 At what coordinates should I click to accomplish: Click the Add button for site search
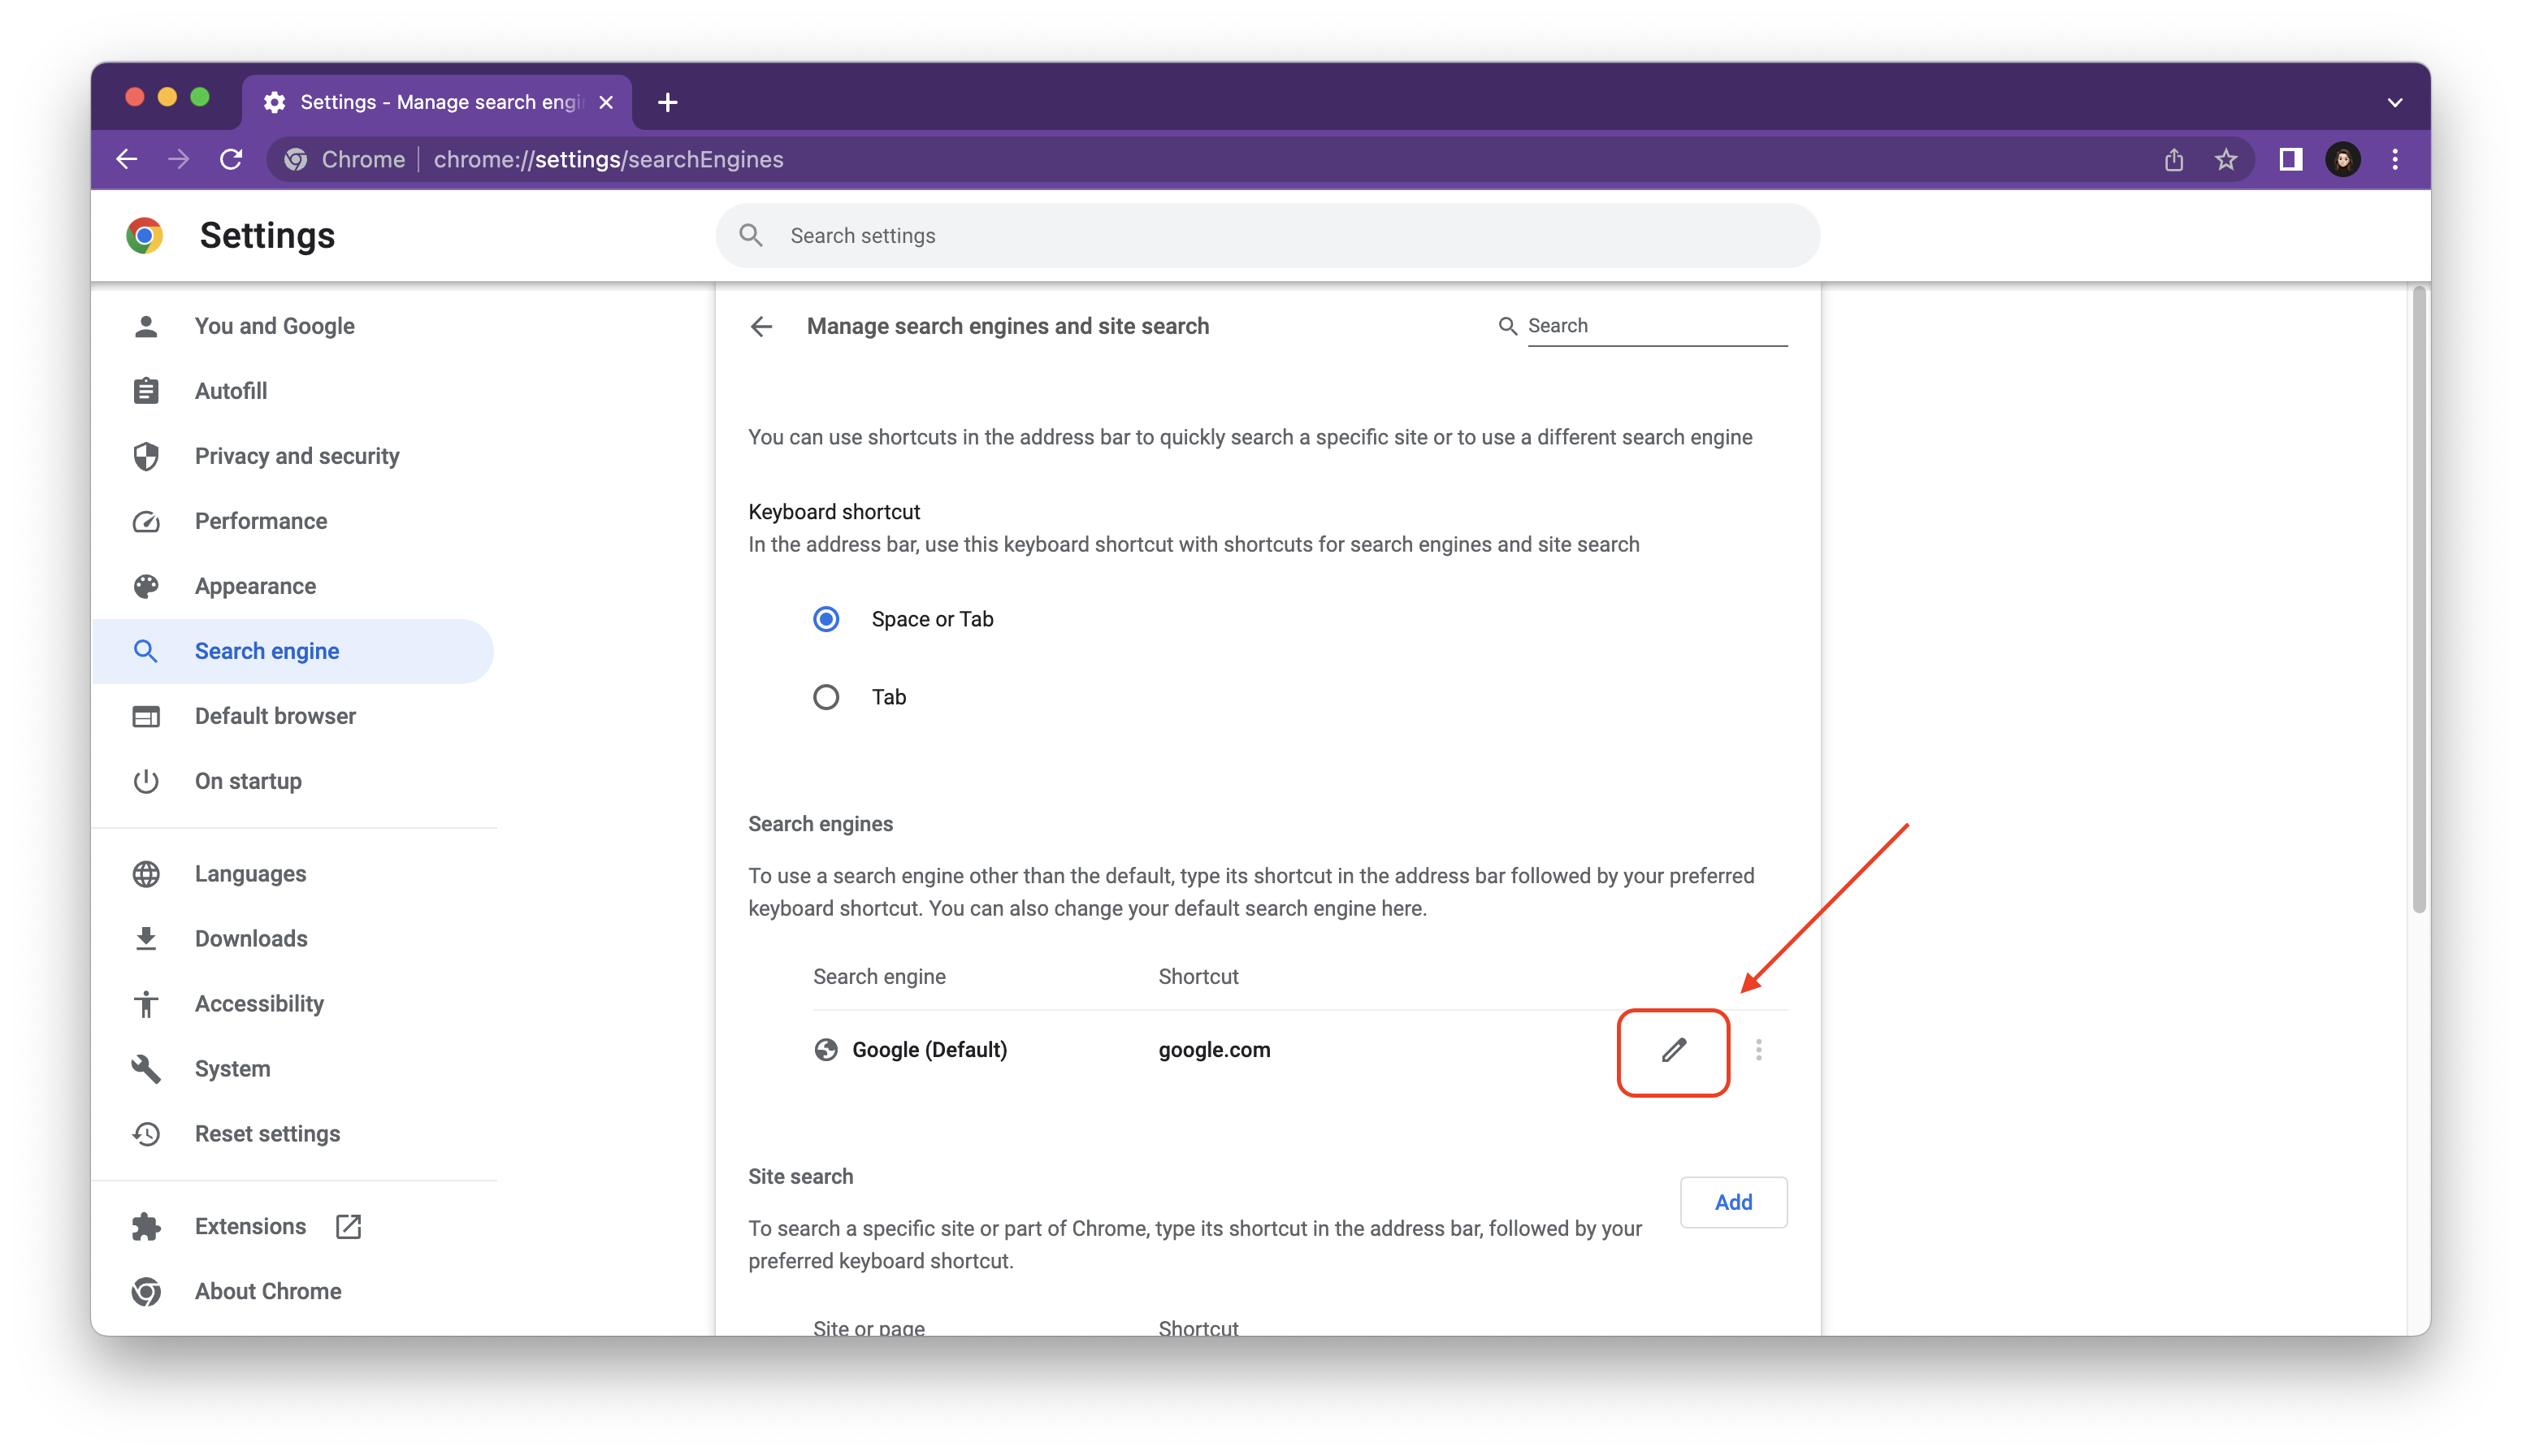click(1731, 1201)
